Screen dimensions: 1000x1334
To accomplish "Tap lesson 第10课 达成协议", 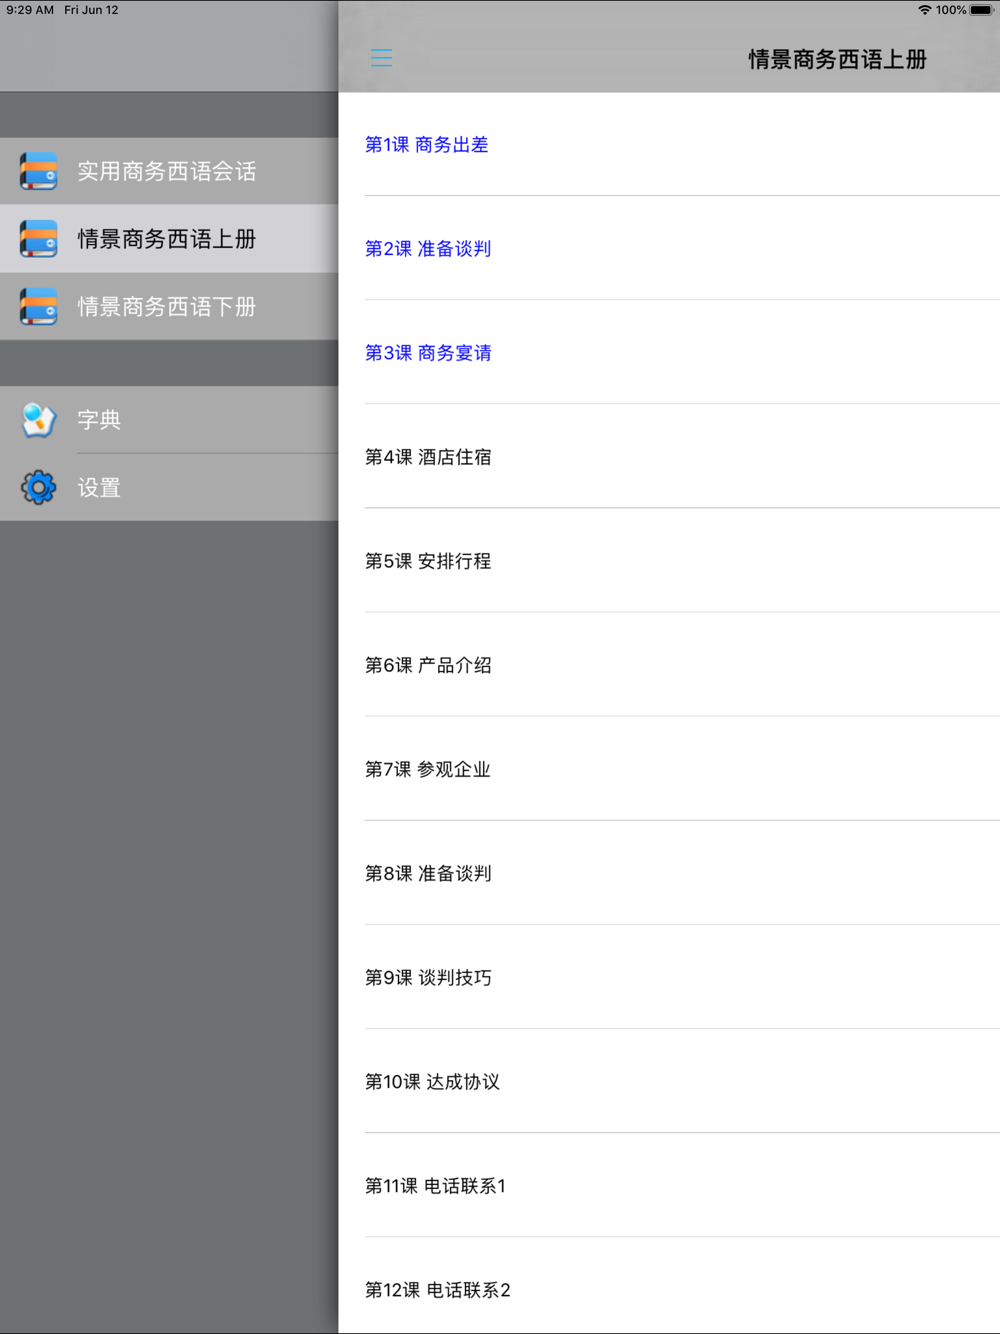I will click(432, 1081).
